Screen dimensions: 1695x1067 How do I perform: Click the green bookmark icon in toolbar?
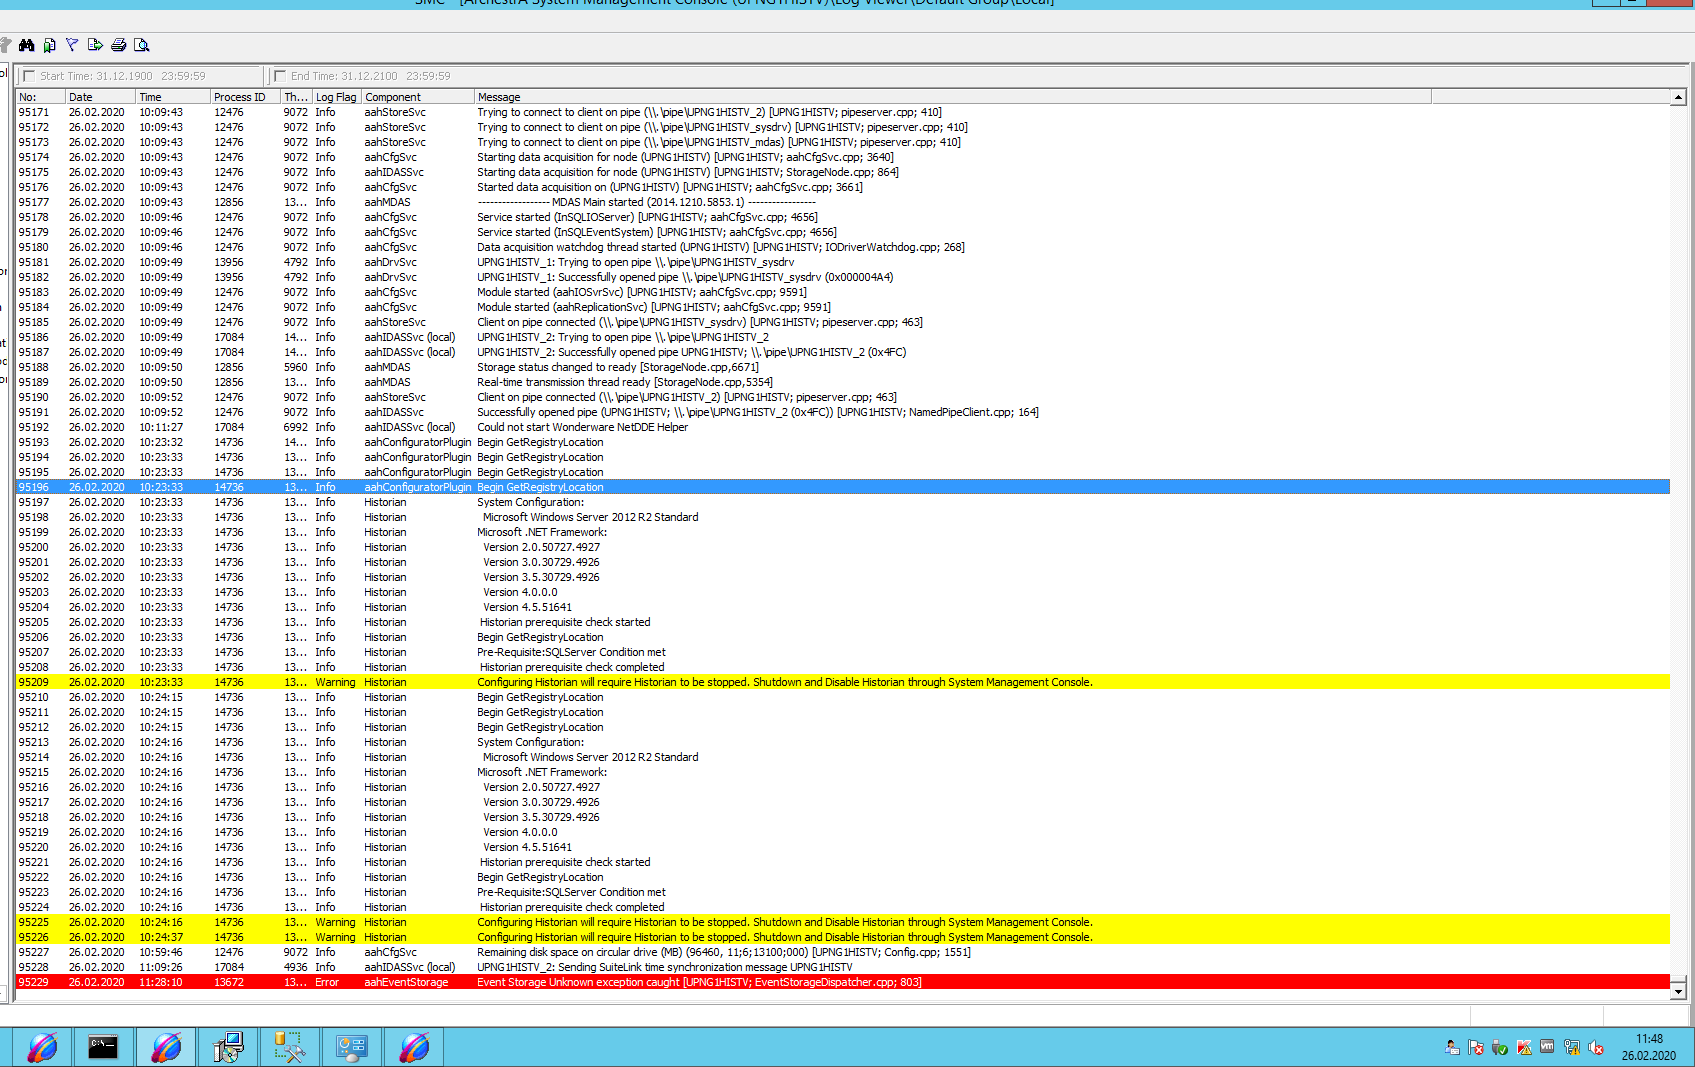pyautogui.click(x=49, y=45)
